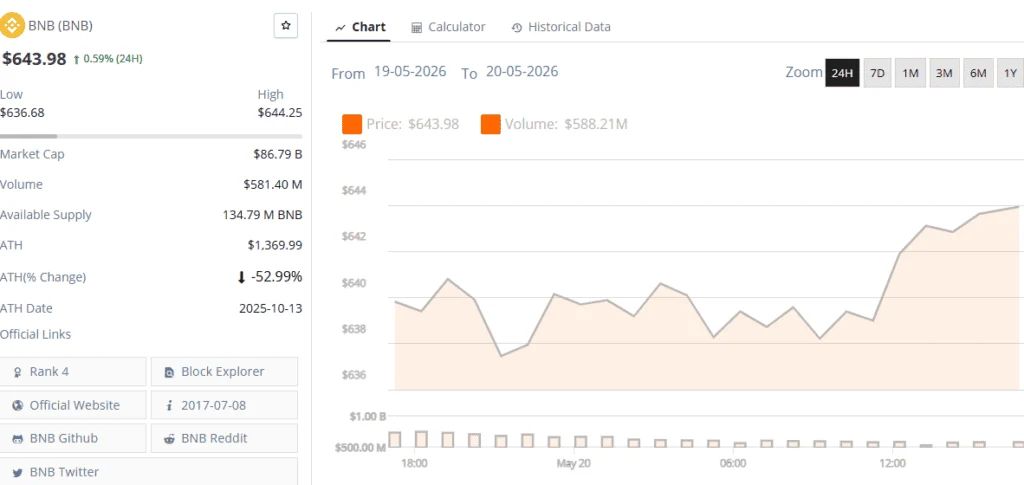
Task: Click the Low value $636.68
Action: pos(22,112)
